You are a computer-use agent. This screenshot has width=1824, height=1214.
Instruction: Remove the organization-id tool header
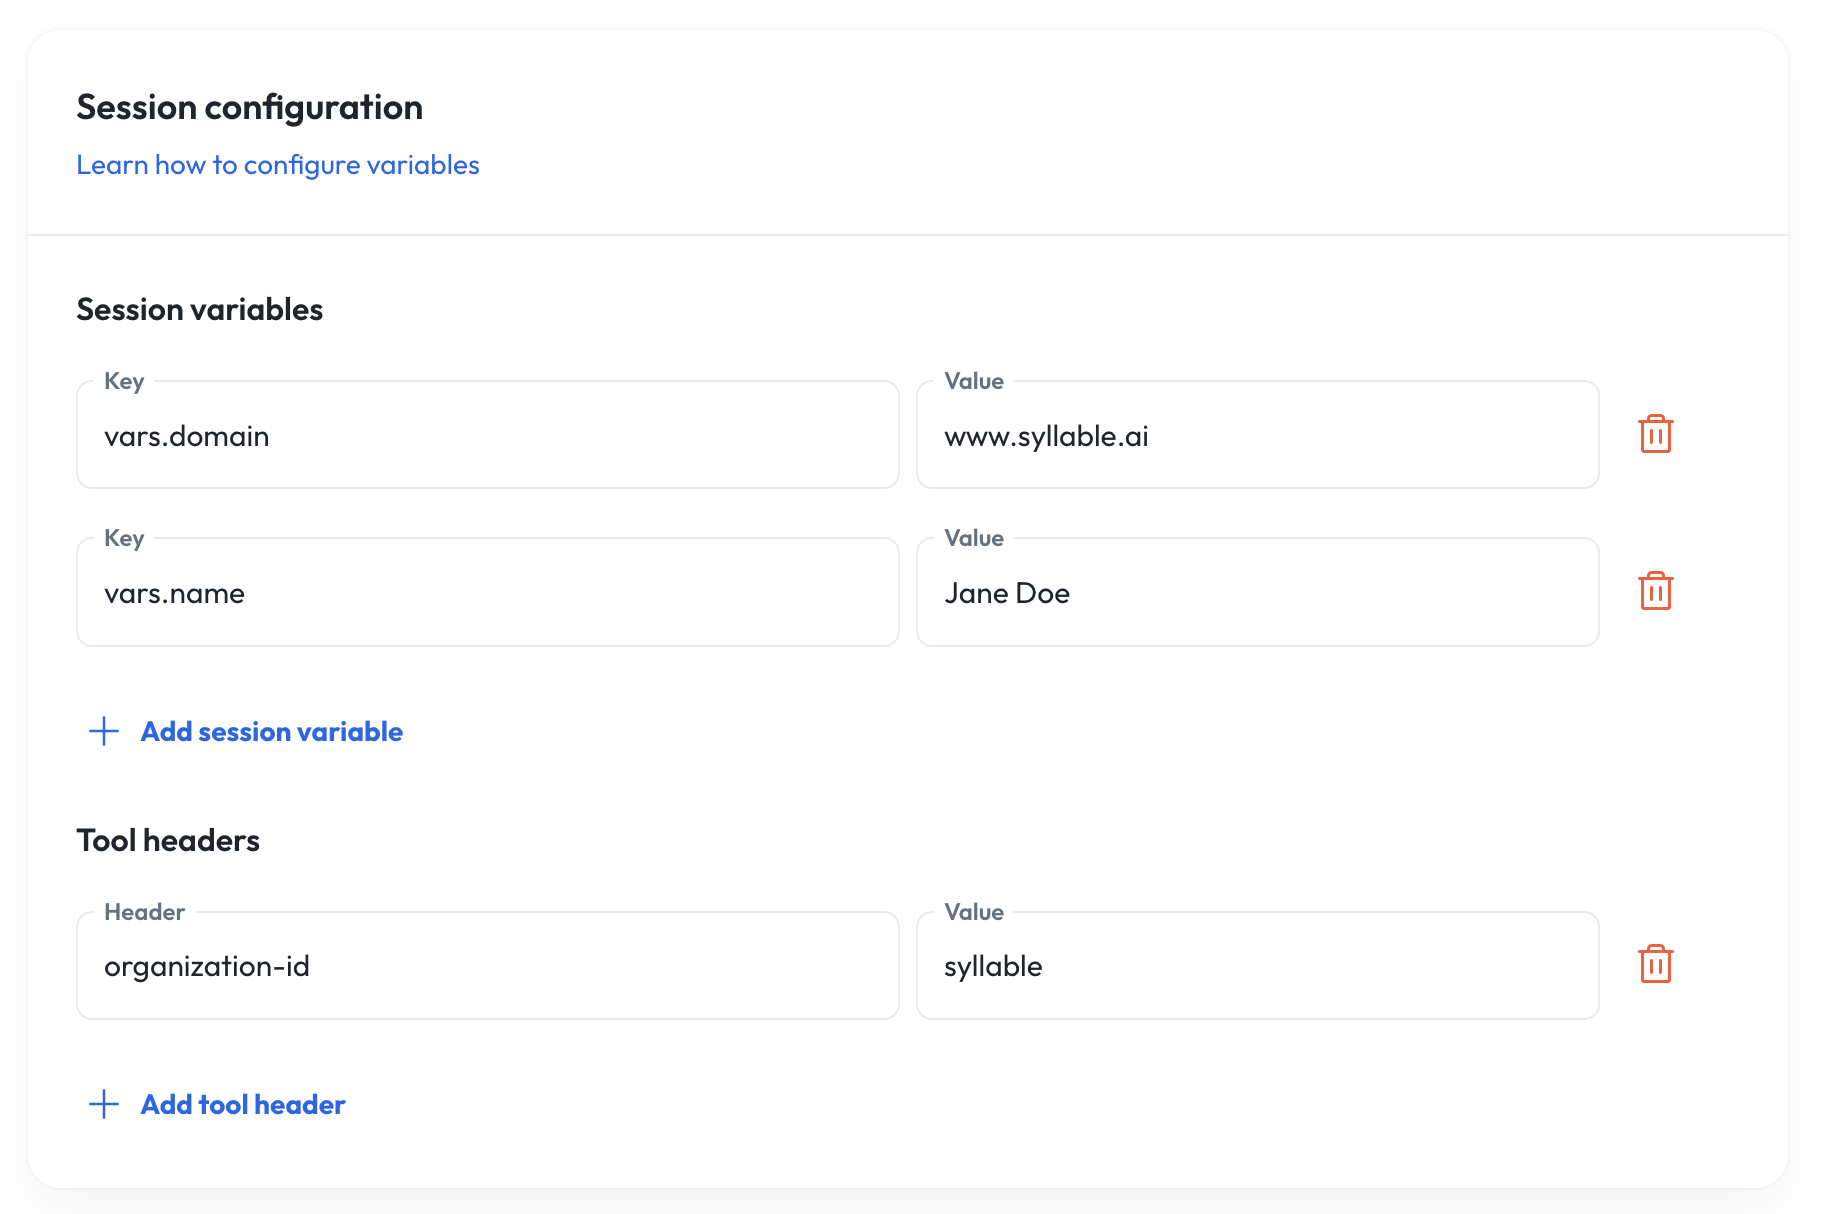(1655, 964)
